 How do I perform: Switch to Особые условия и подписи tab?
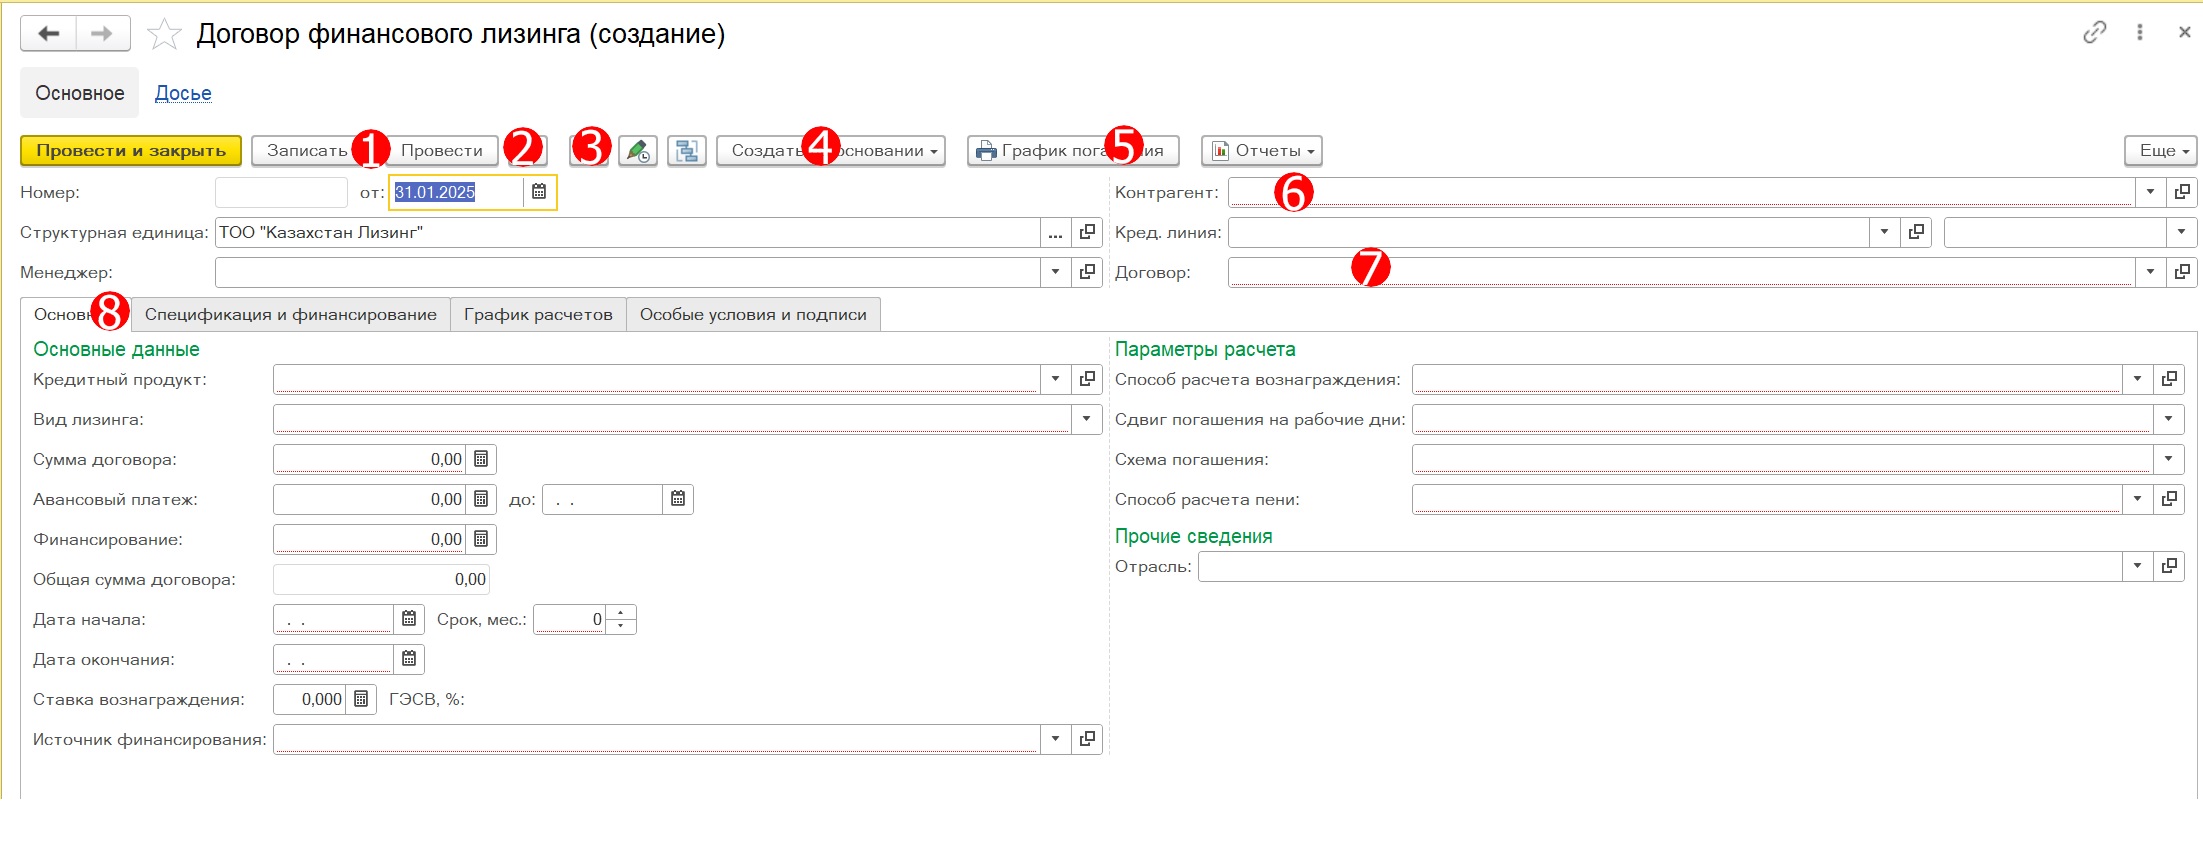tap(753, 315)
